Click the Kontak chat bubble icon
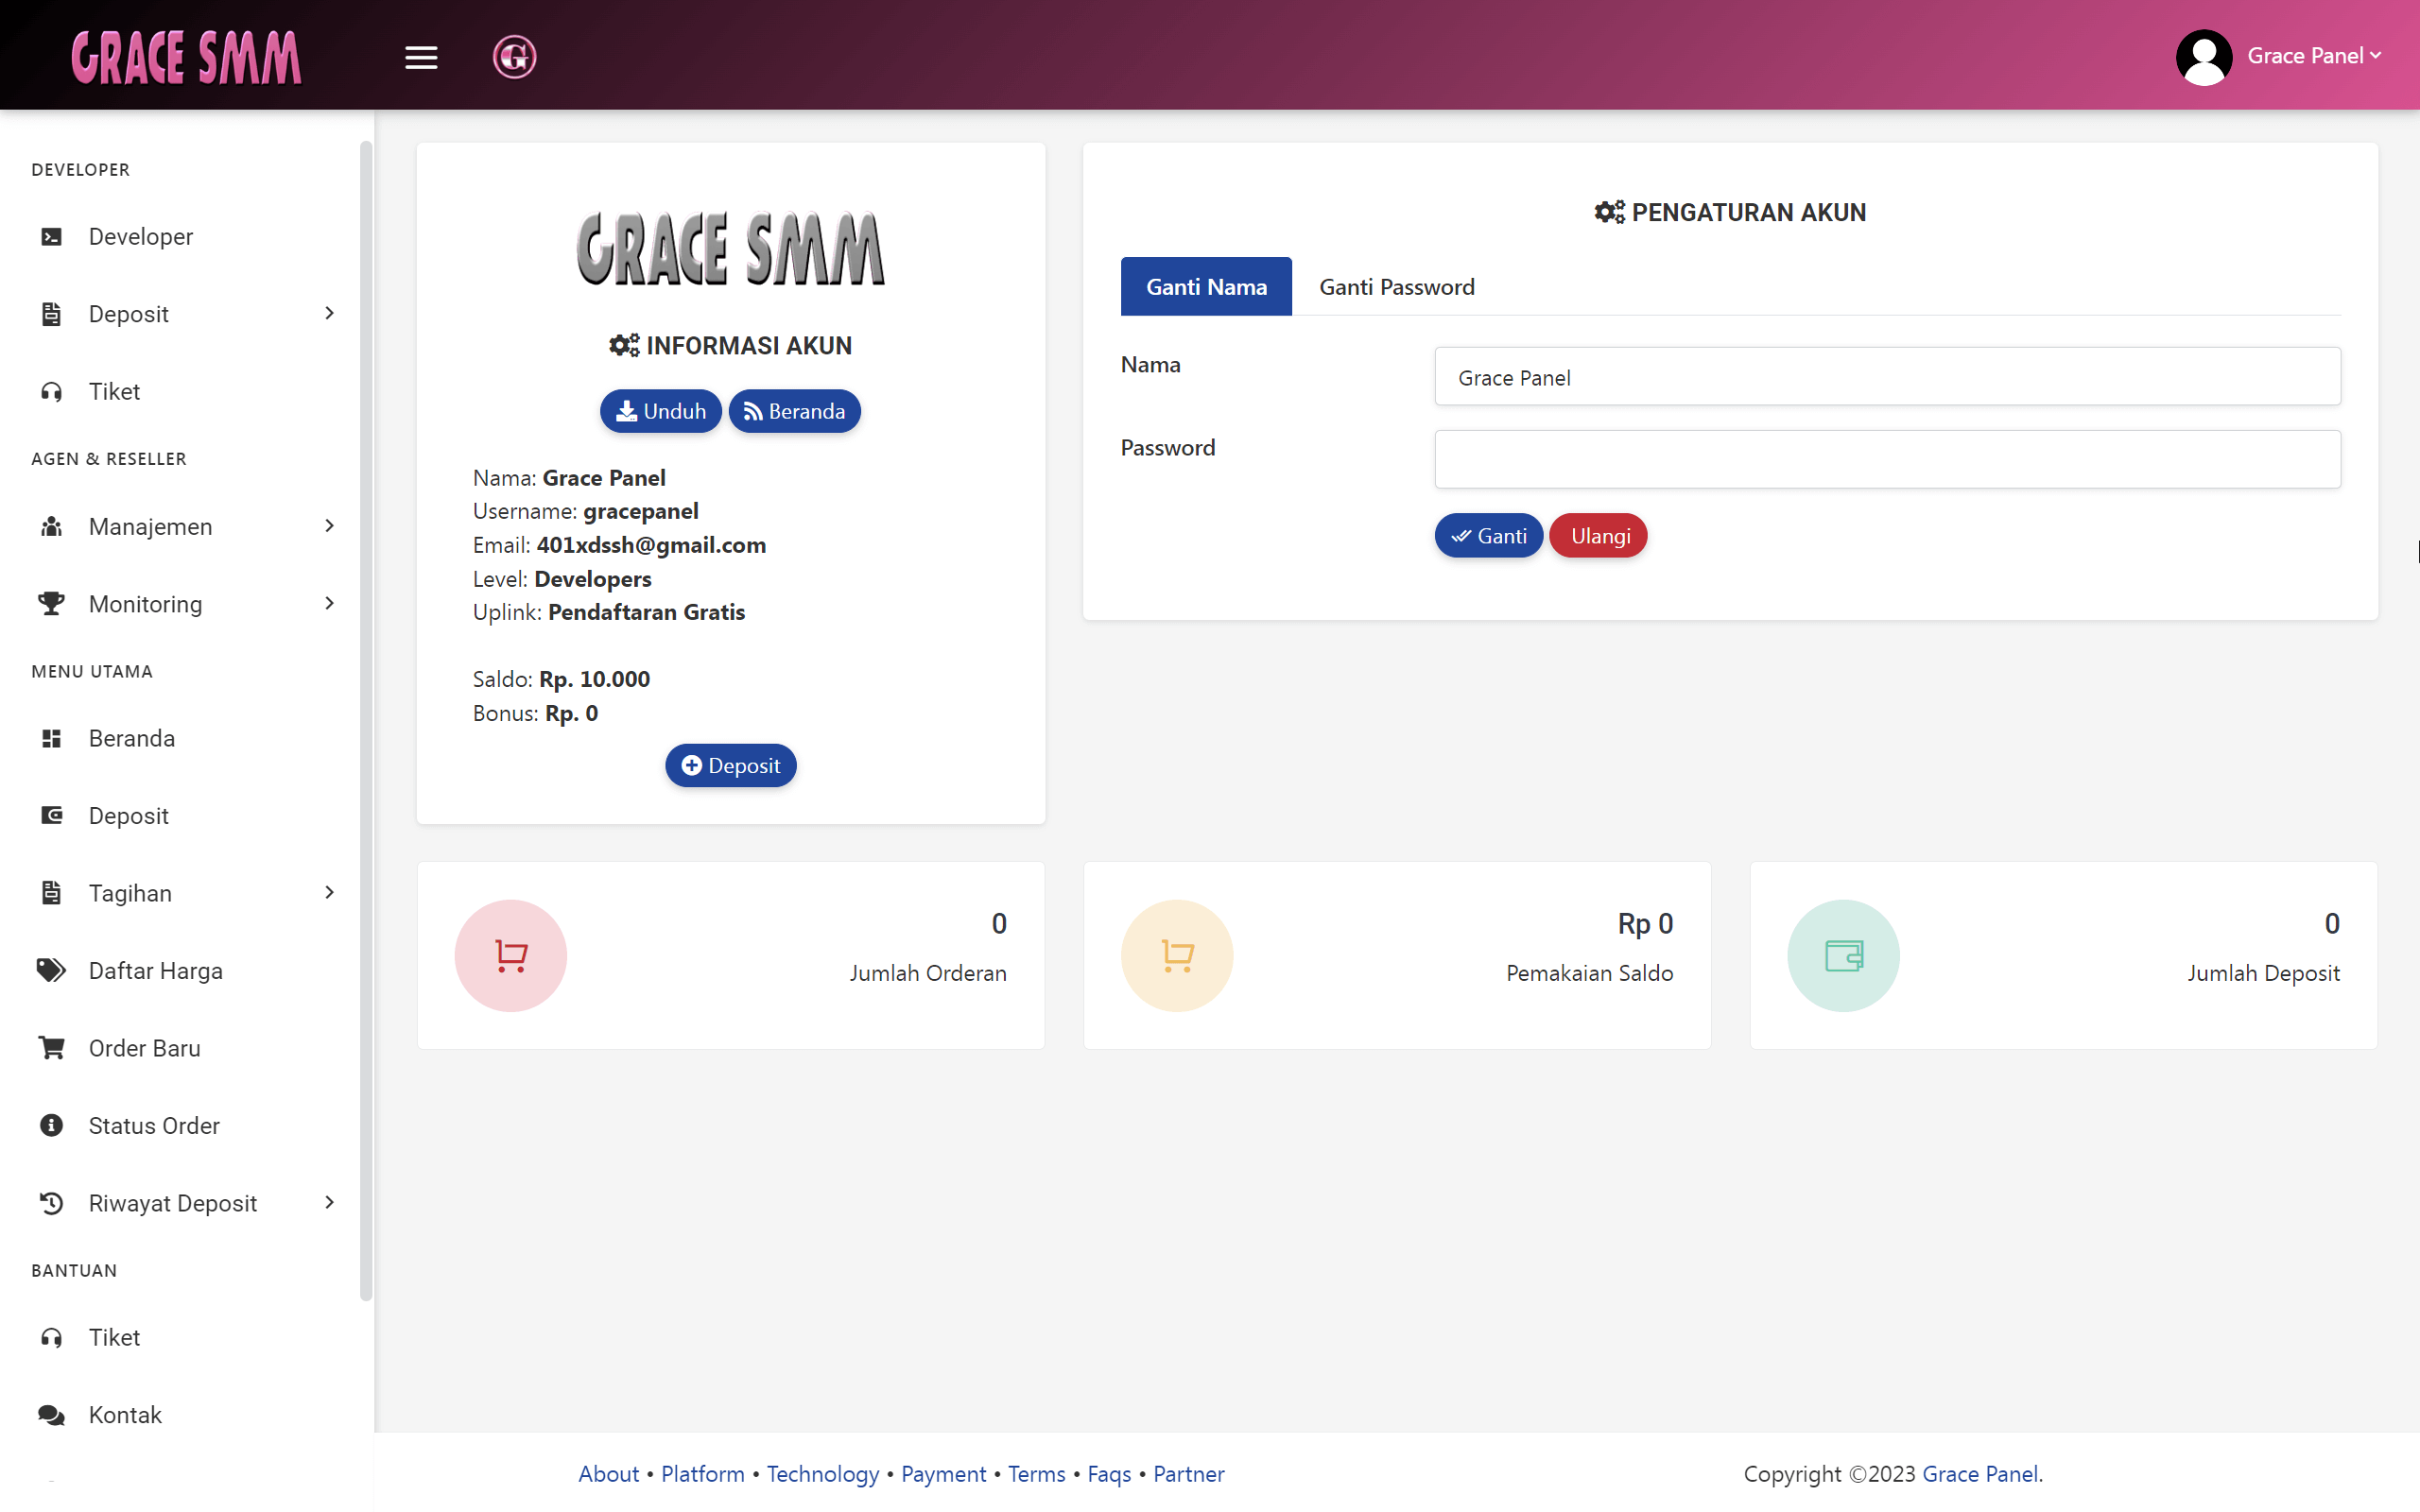2420x1512 pixels. [x=51, y=1414]
